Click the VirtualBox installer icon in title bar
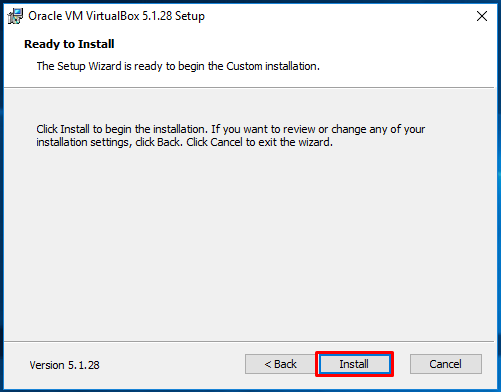501x392 pixels. [15, 16]
